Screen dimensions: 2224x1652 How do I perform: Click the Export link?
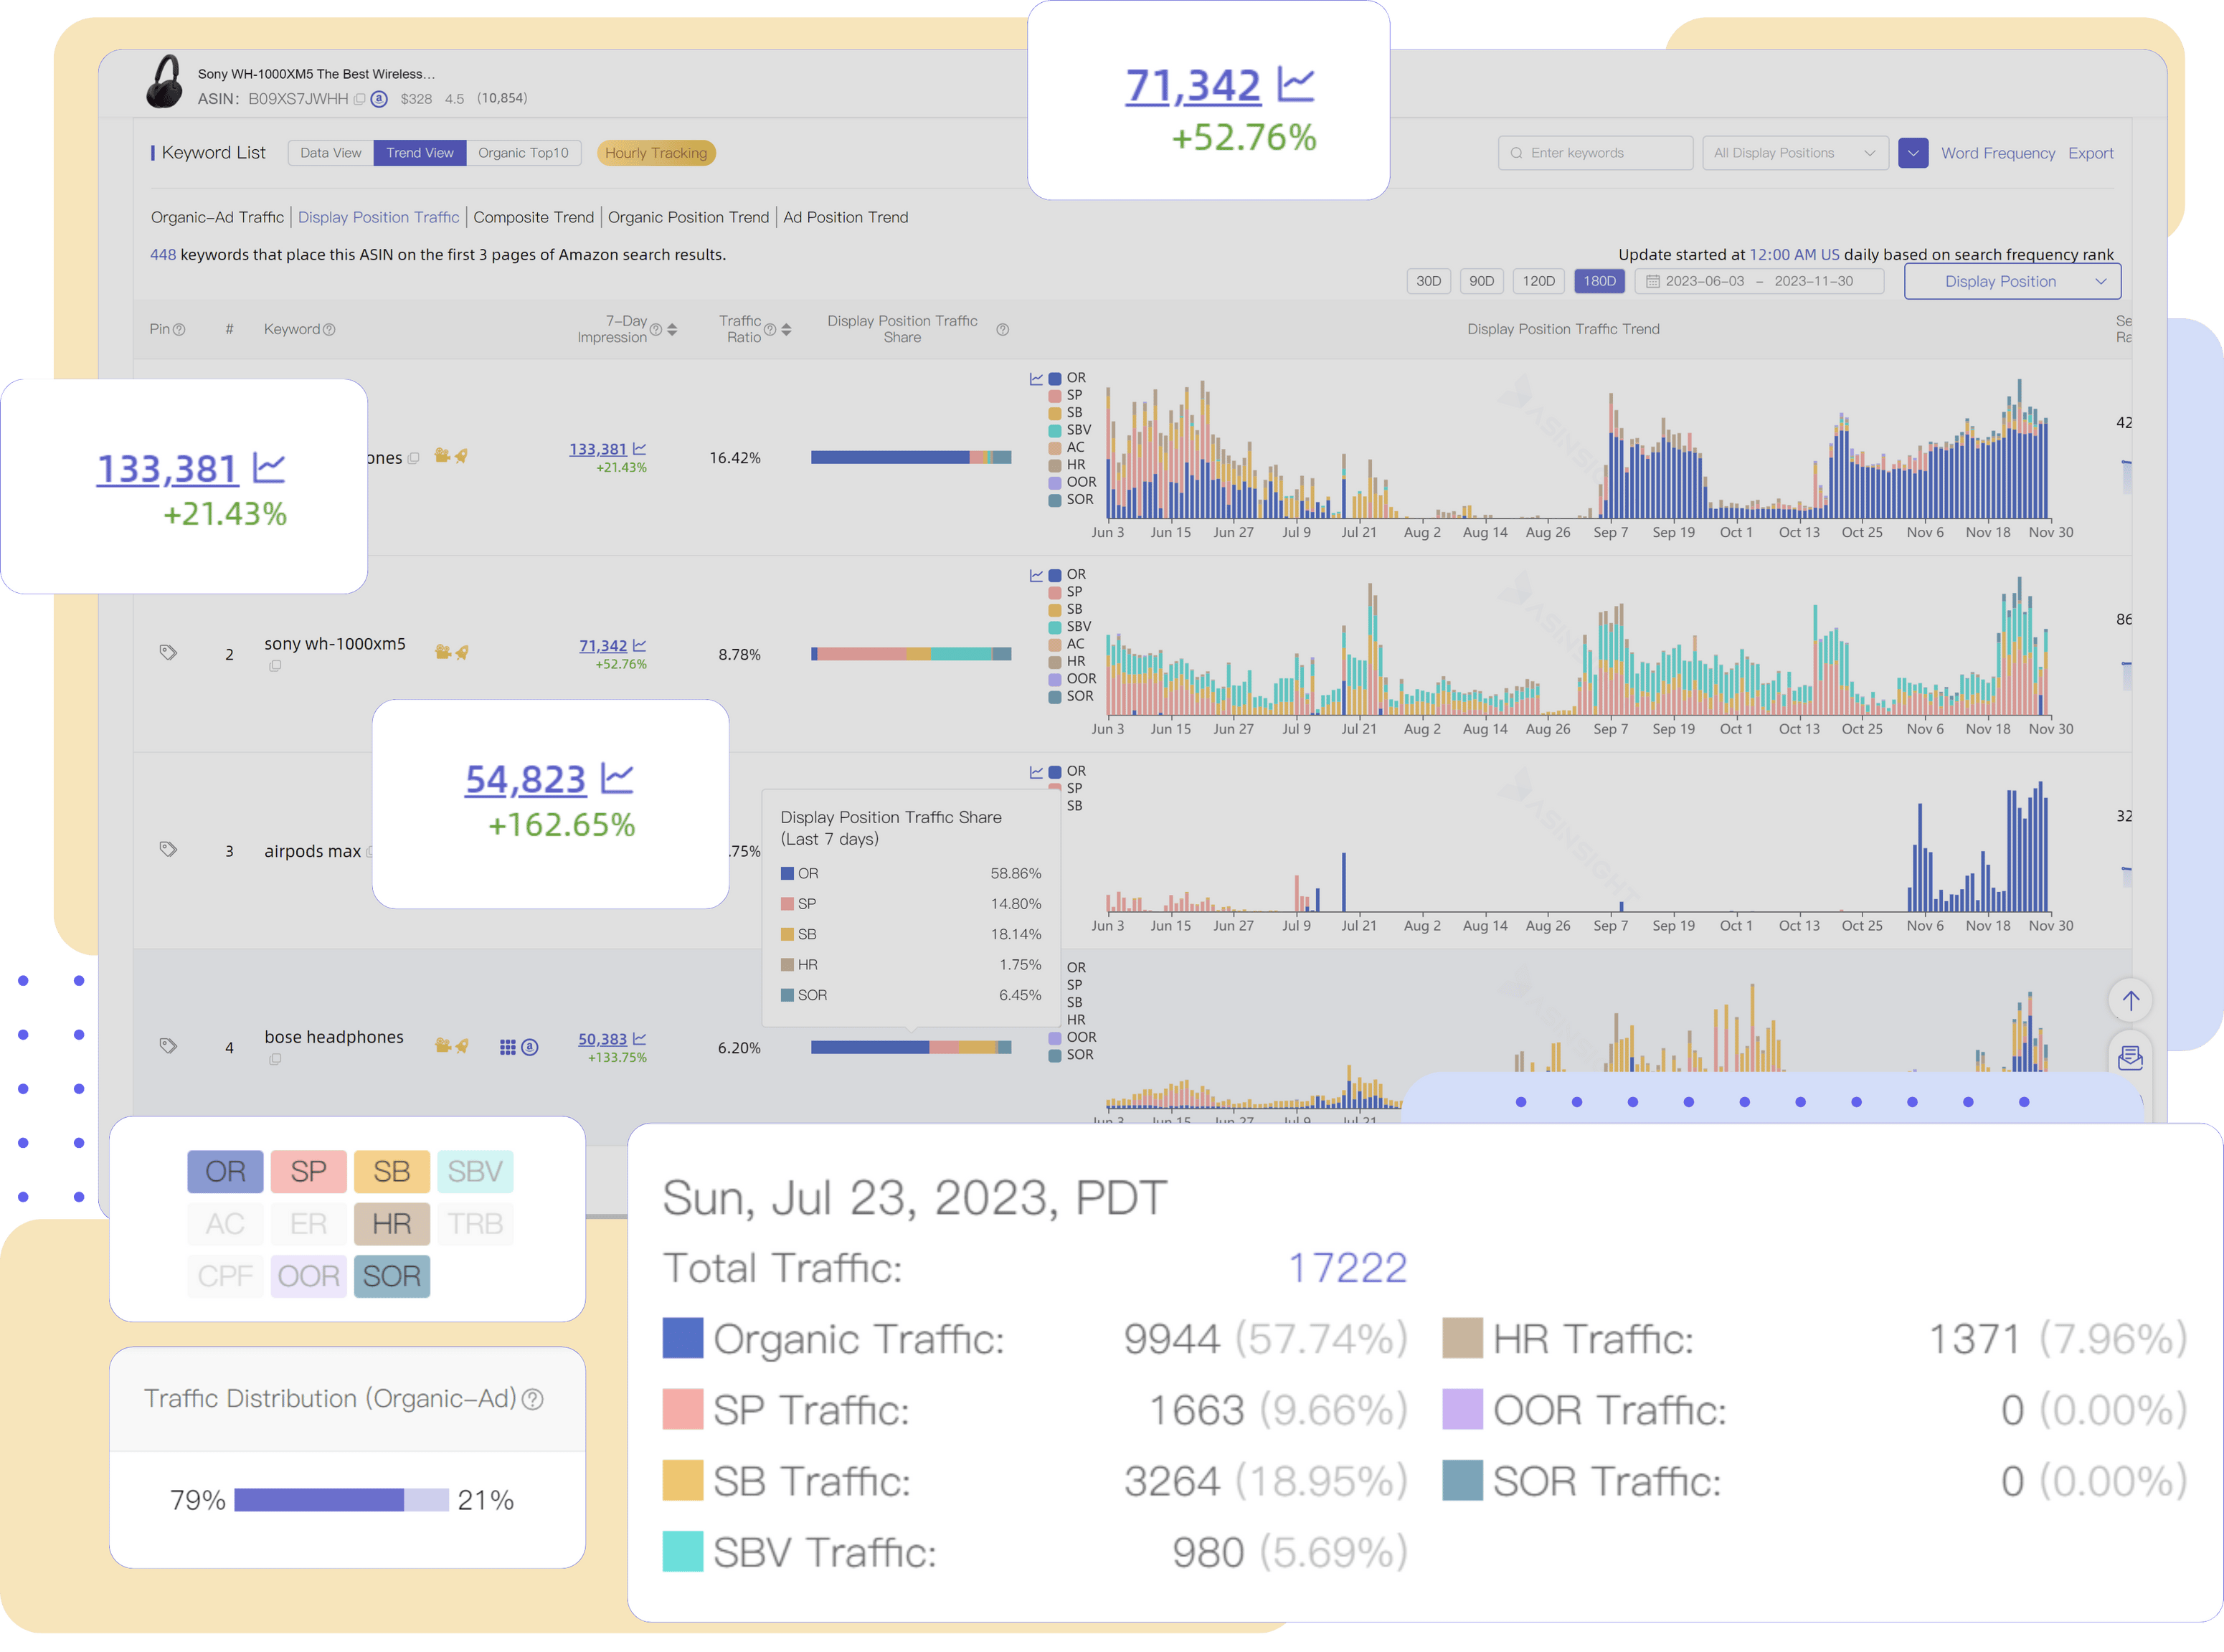2090,153
